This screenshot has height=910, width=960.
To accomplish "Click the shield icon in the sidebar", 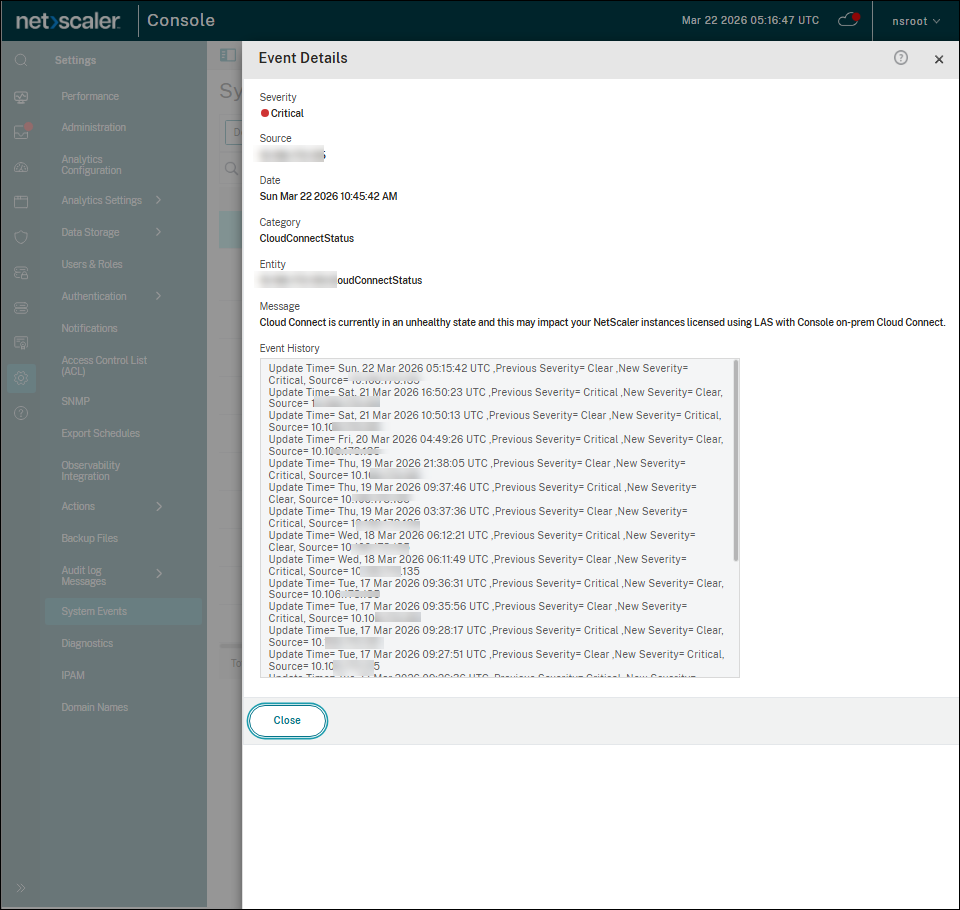I will [20, 236].
